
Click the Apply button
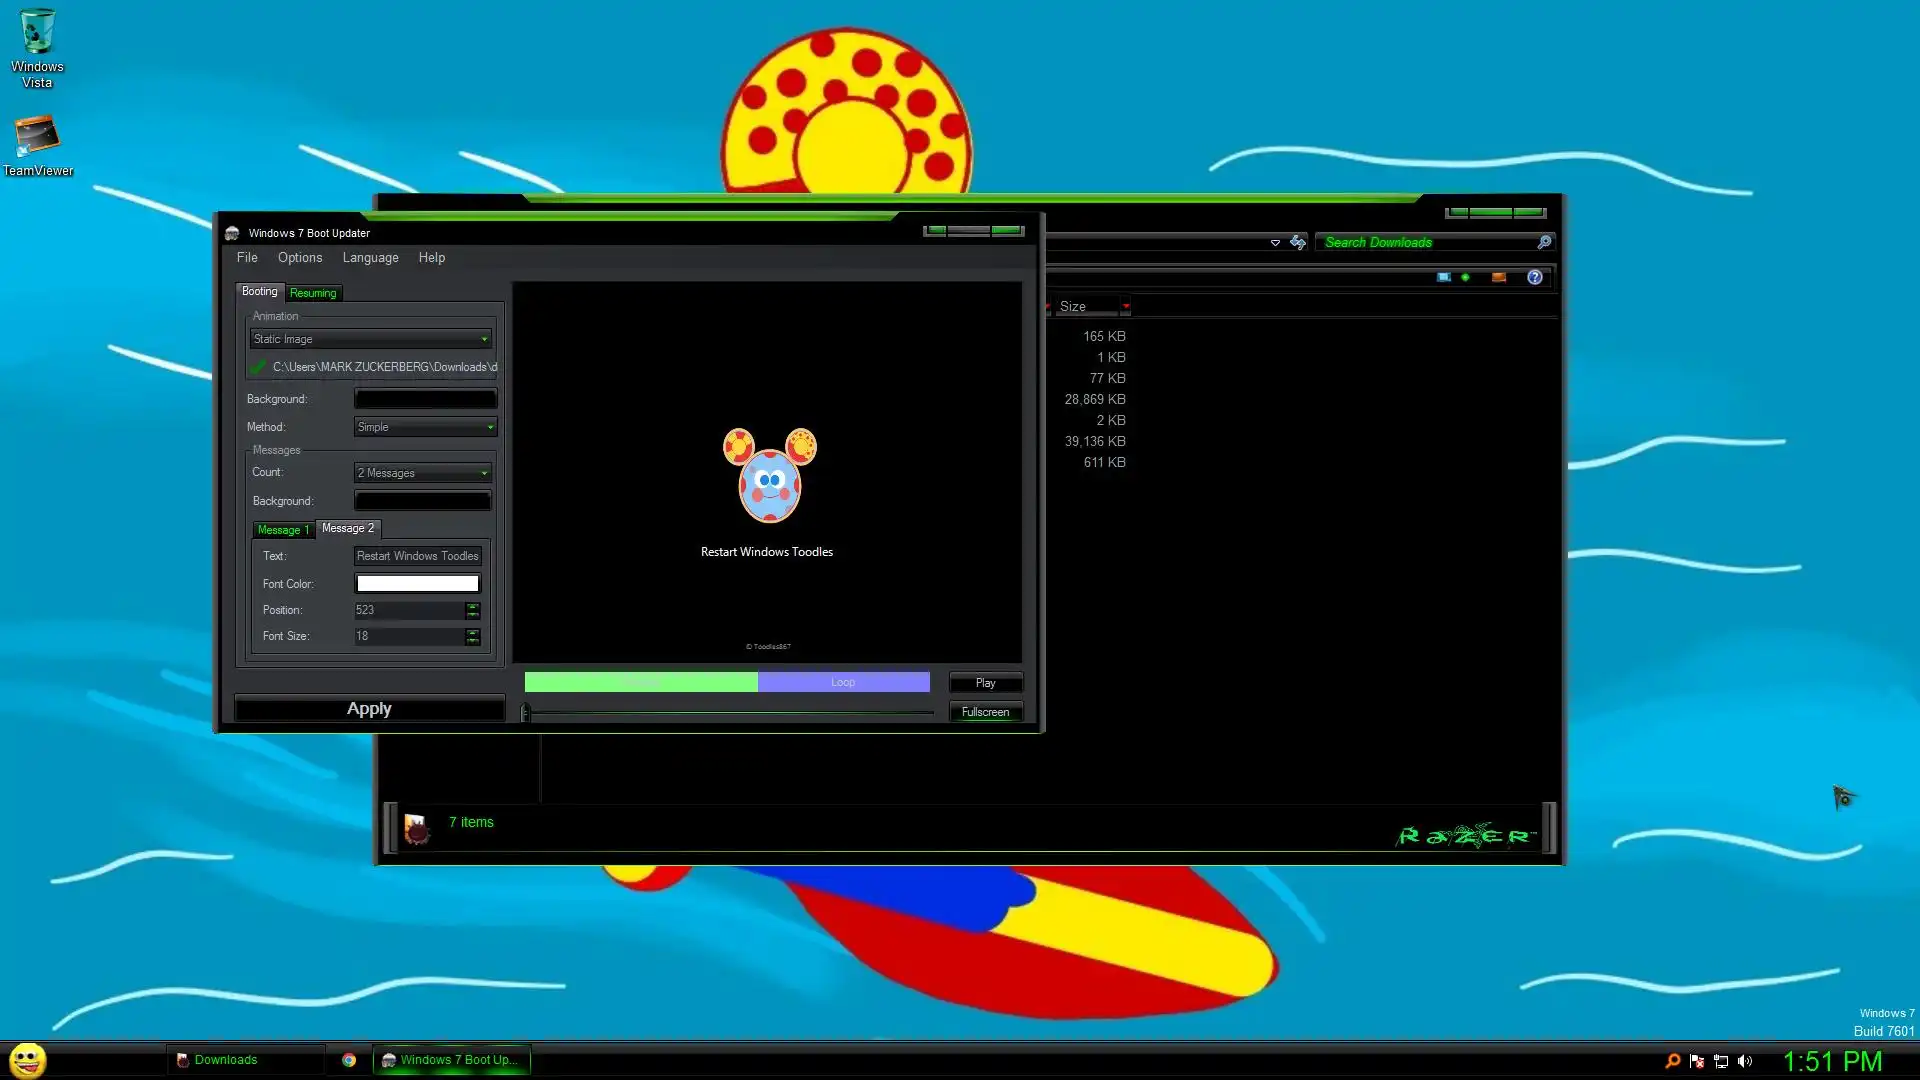click(369, 708)
